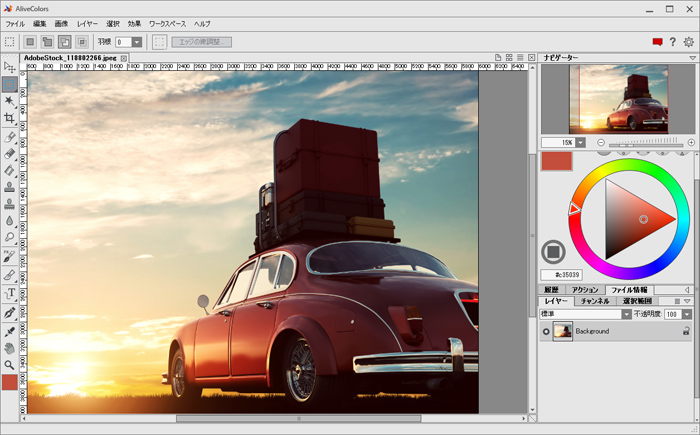Open the ワークスペース menu
This screenshot has width=700, height=435.
(x=167, y=24)
